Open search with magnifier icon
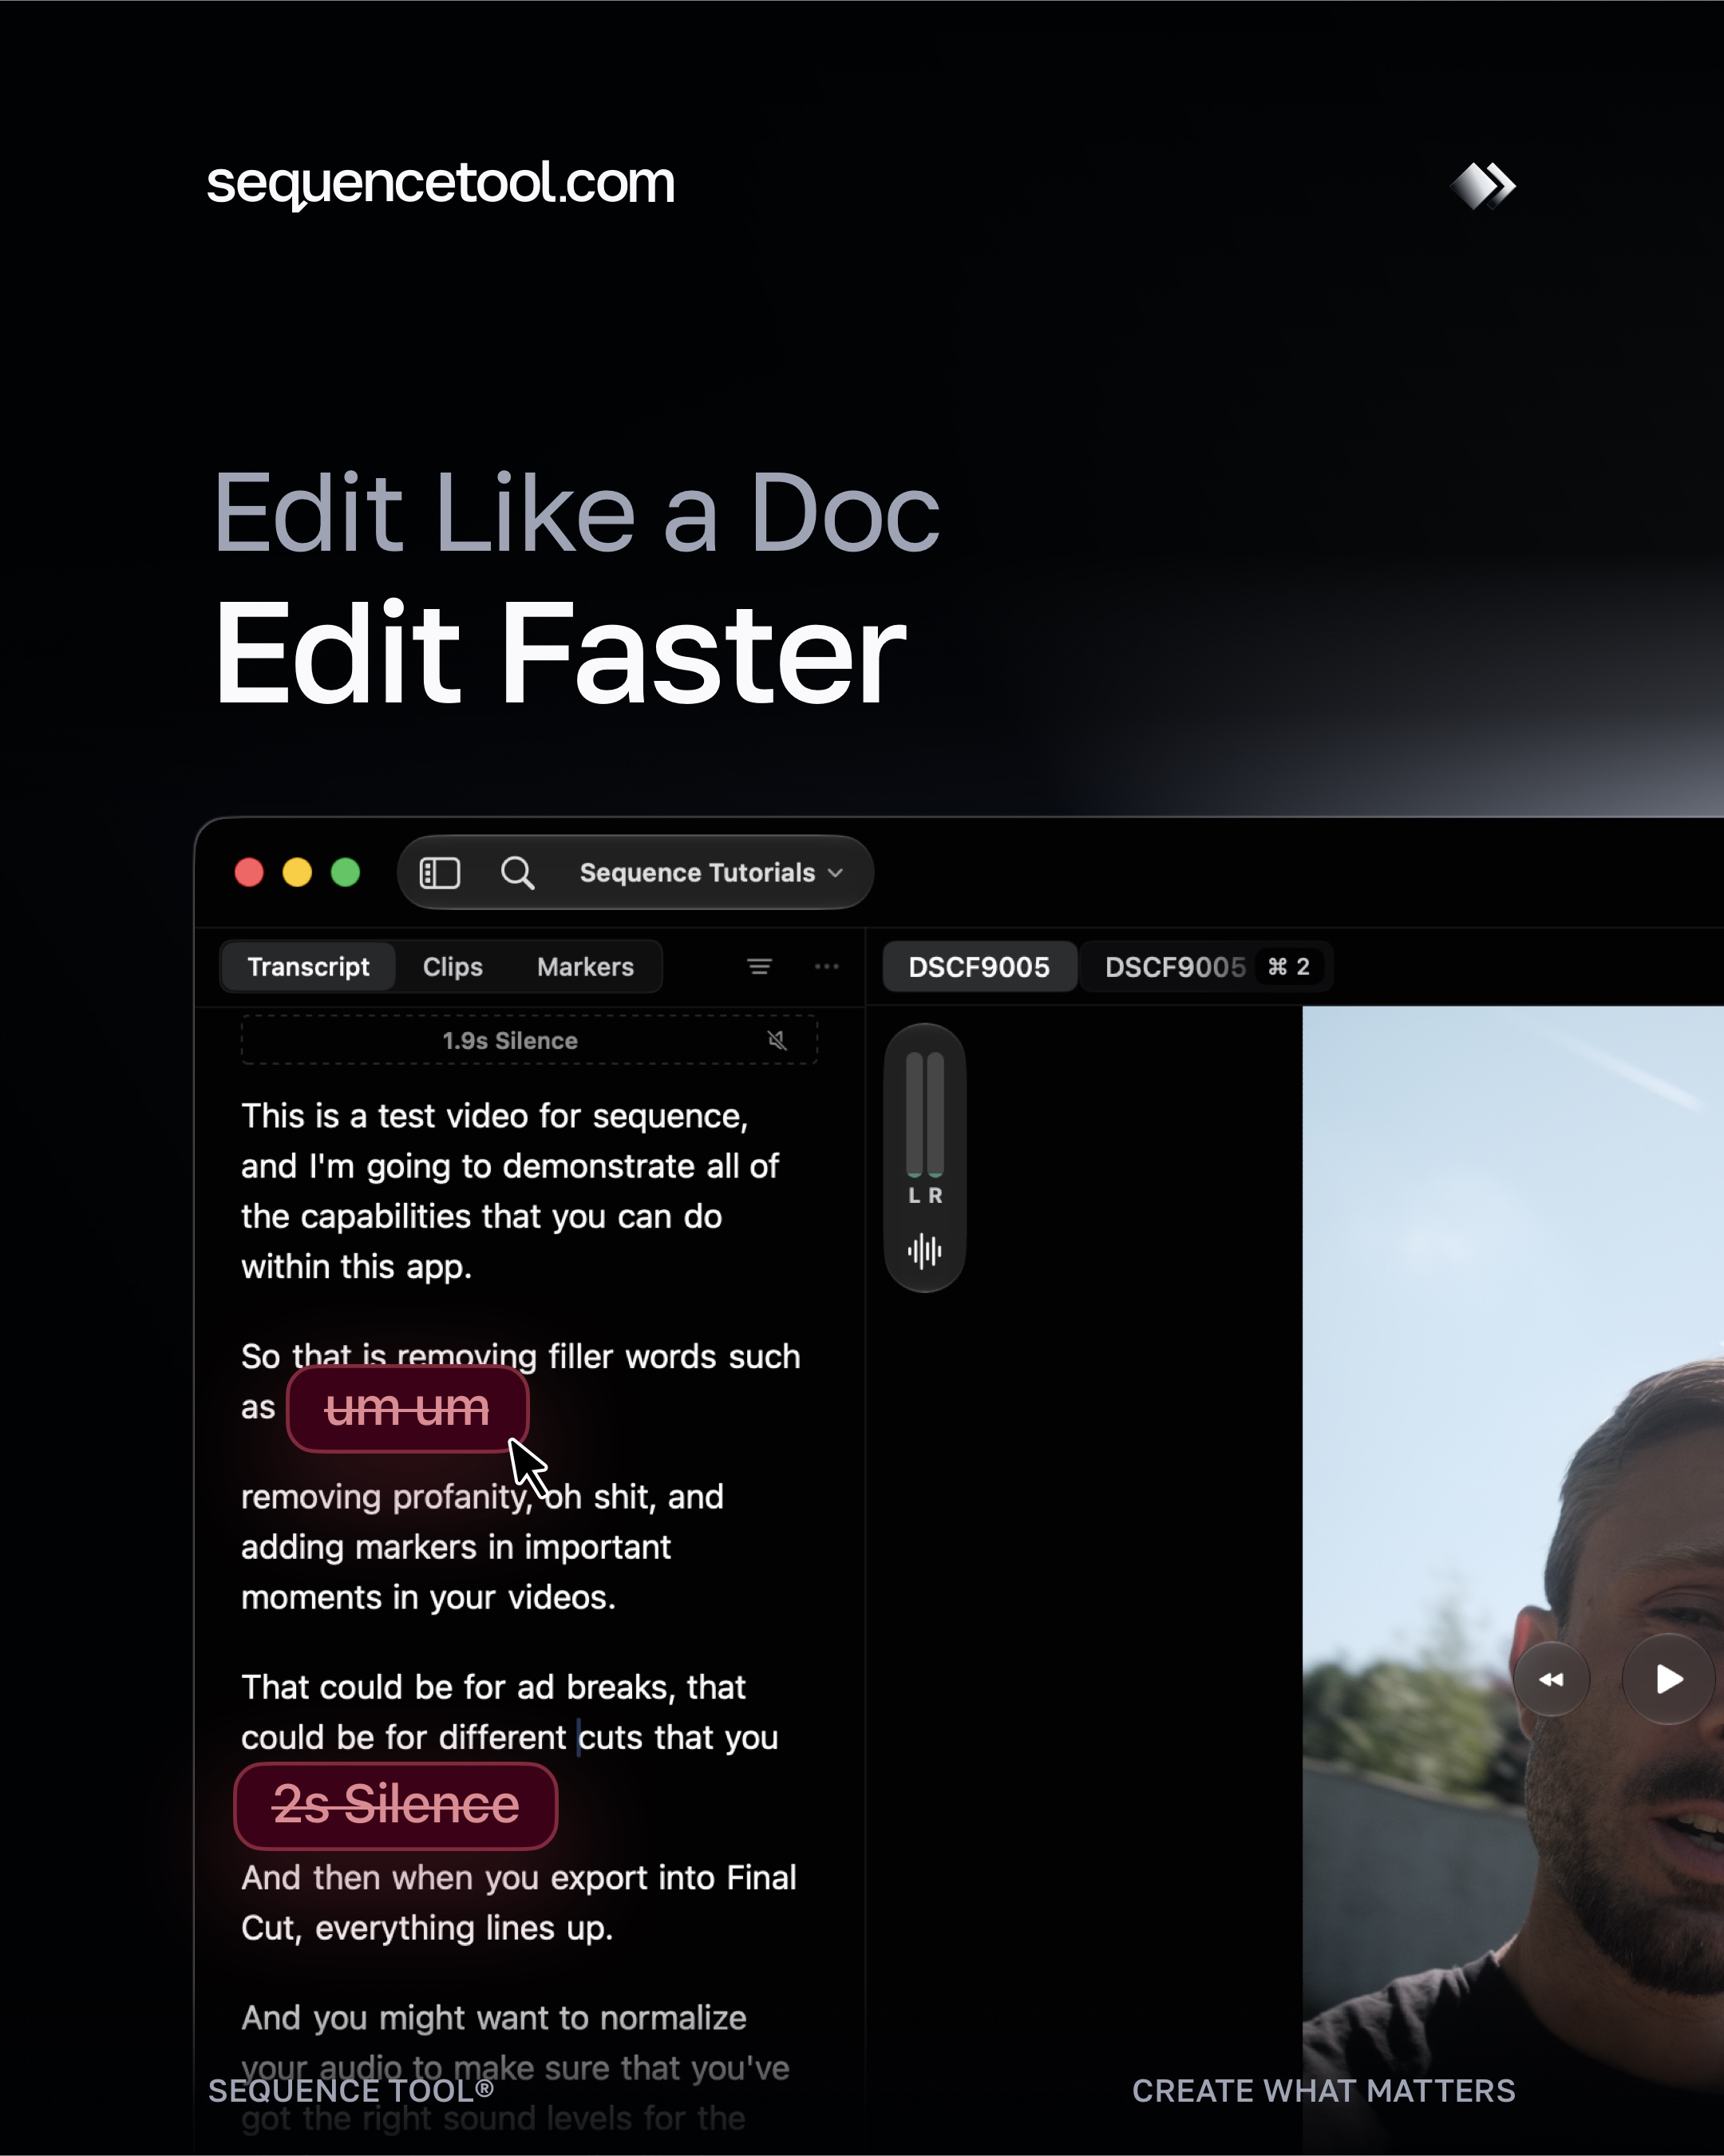The height and width of the screenshot is (2156, 1724). coord(517,873)
